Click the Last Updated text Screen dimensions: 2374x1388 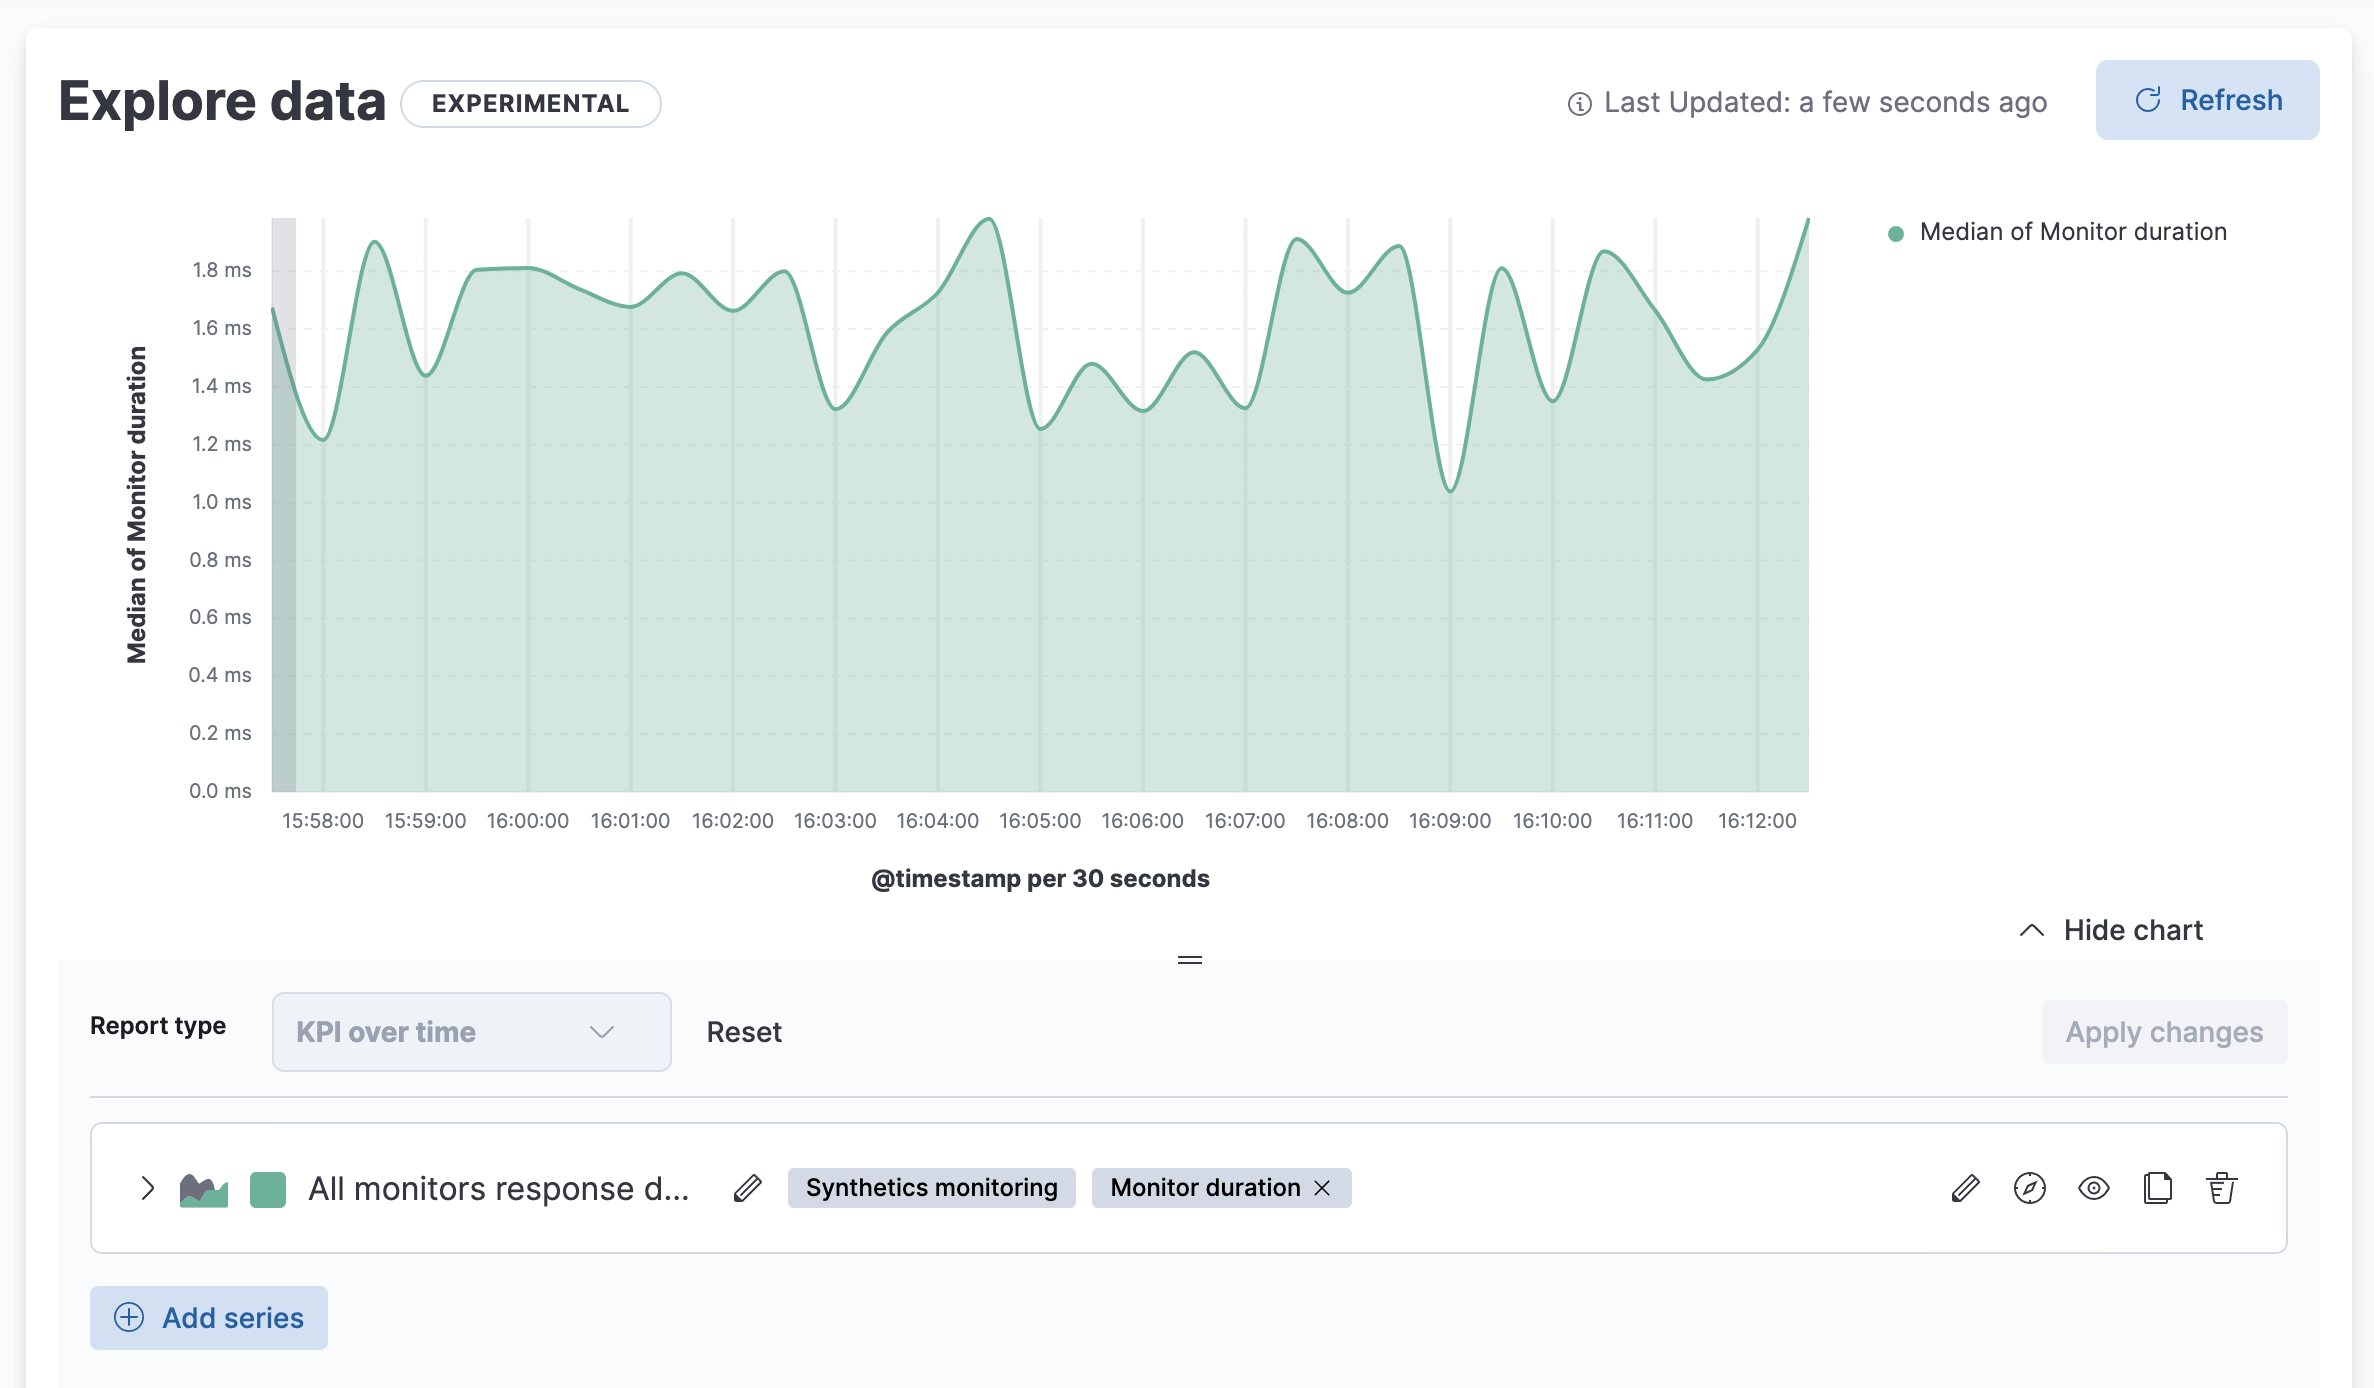click(1825, 102)
